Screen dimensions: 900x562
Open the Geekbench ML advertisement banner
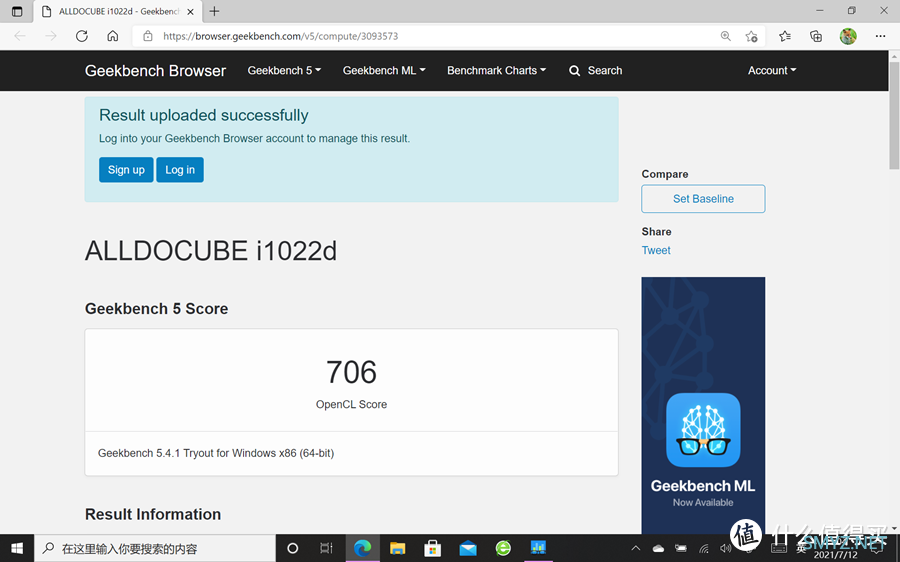[x=703, y=405]
